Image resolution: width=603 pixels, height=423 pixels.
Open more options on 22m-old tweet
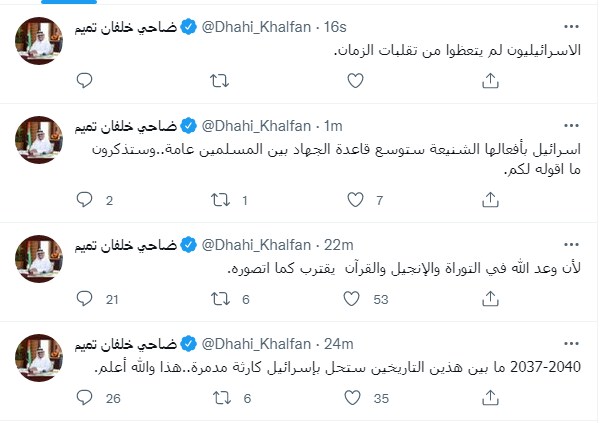click(573, 245)
